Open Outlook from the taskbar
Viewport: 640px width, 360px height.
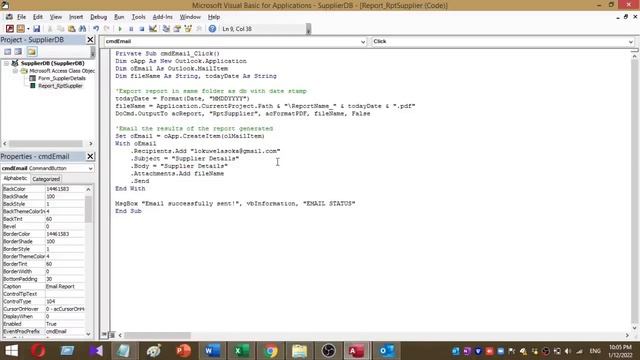(387, 351)
